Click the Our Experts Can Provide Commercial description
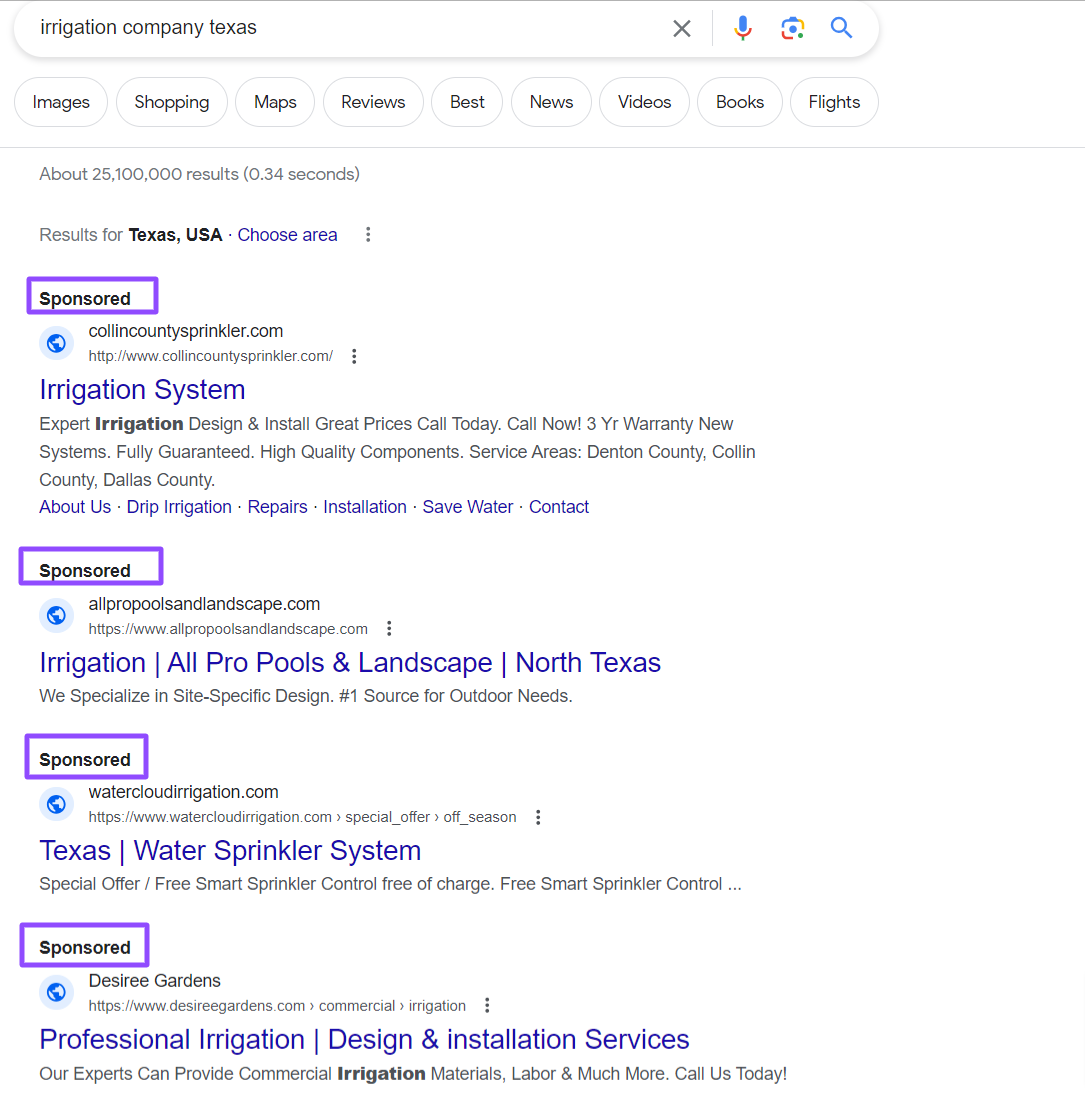The width and height of the screenshot is (1085, 1117). [x=413, y=1074]
